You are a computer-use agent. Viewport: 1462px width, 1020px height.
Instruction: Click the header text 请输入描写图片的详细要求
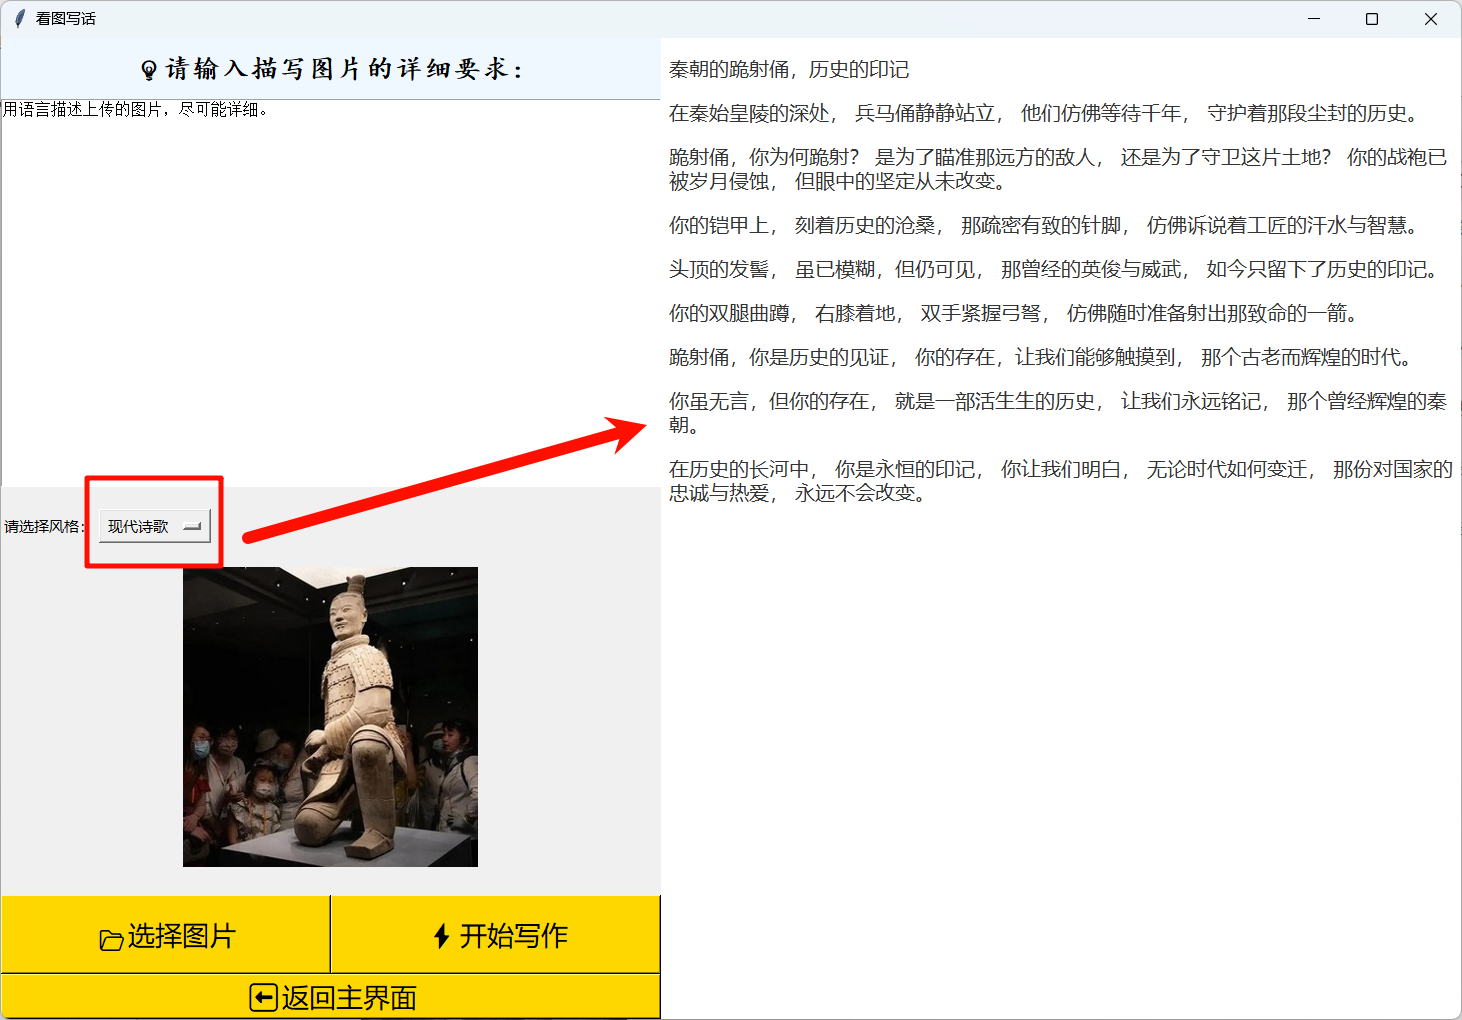345,69
